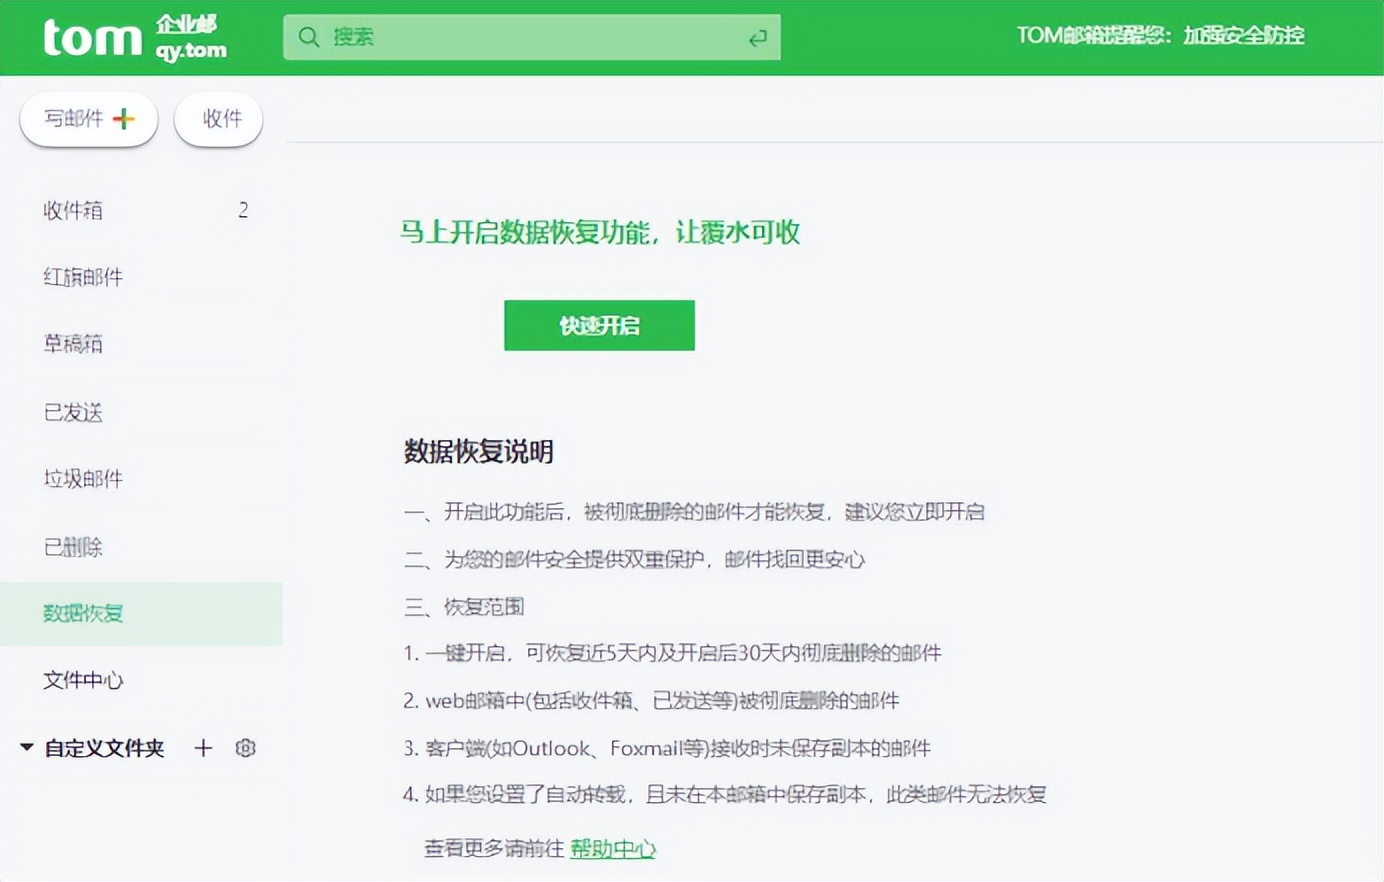The width and height of the screenshot is (1384, 882).
Task: Click the TOM 企业邮 logo
Action: click(x=134, y=38)
